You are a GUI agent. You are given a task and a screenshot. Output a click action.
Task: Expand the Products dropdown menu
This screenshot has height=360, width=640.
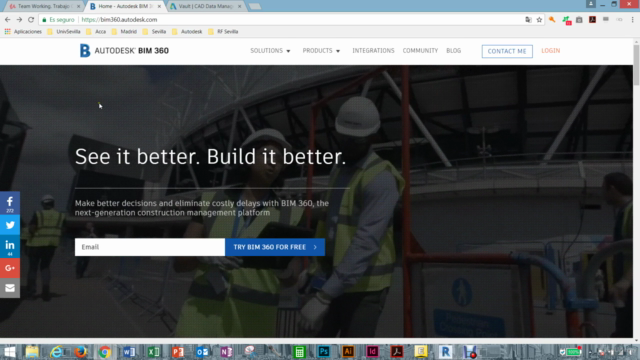coord(321,51)
